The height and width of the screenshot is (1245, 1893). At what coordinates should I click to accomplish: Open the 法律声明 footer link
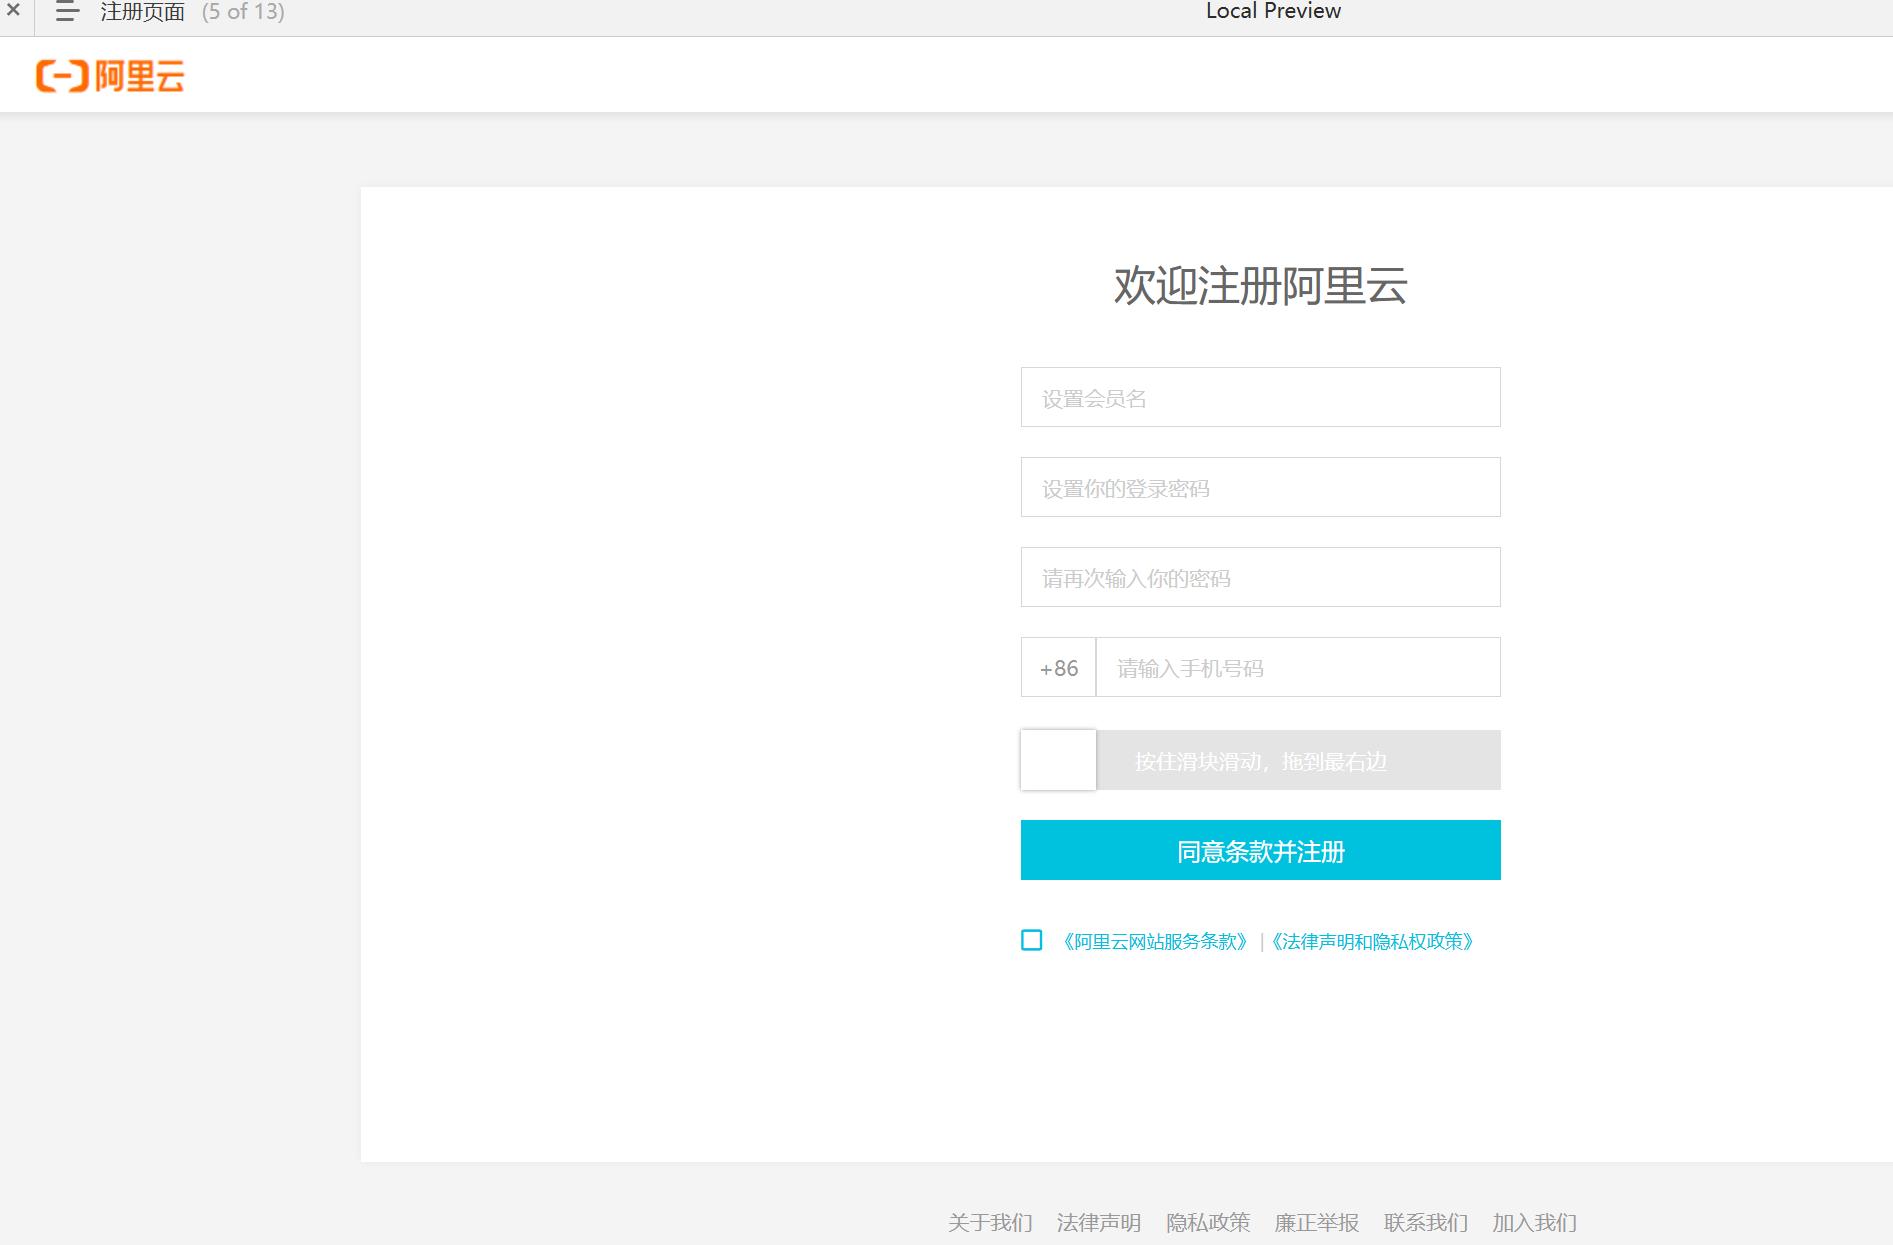1099,1222
